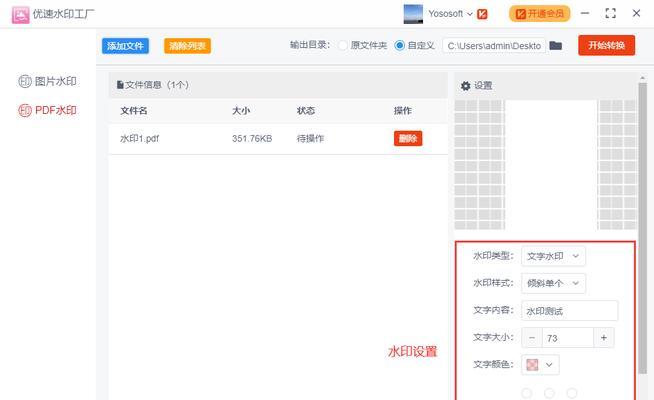Switch to the 图片水印 sidebar tab
The width and height of the screenshot is (654, 400).
47,81
